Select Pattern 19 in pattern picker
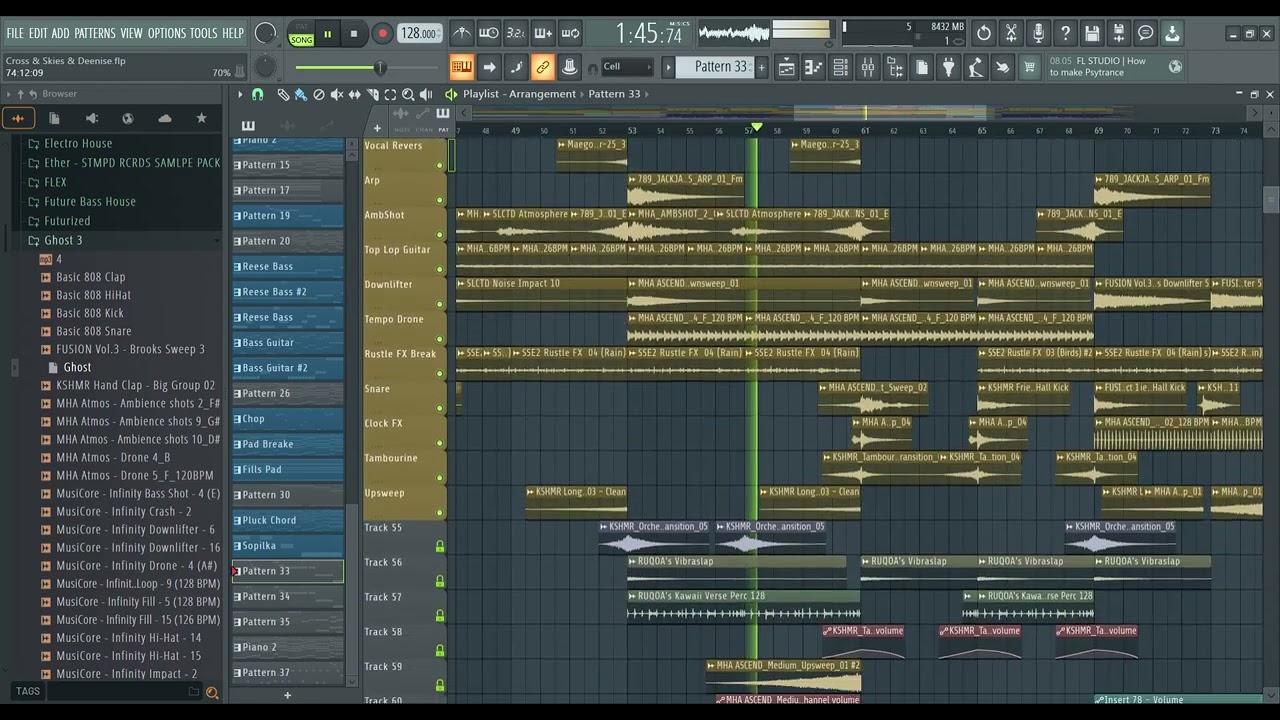 pos(288,215)
